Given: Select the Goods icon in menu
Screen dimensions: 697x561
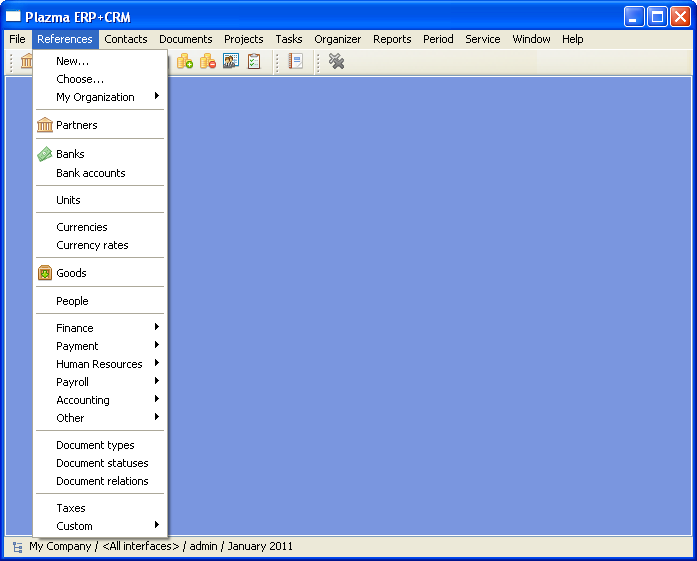Looking at the screenshot, I should (45, 273).
